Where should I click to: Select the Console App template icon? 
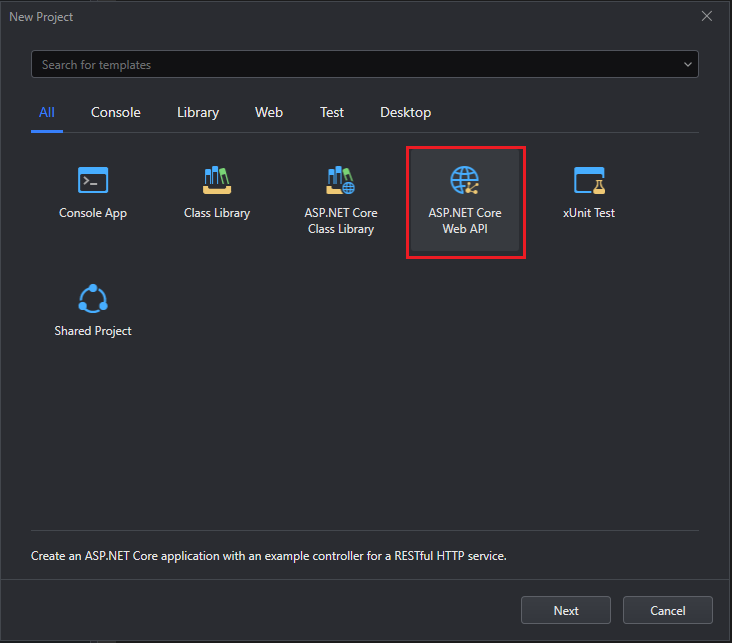pyautogui.click(x=93, y=180)
